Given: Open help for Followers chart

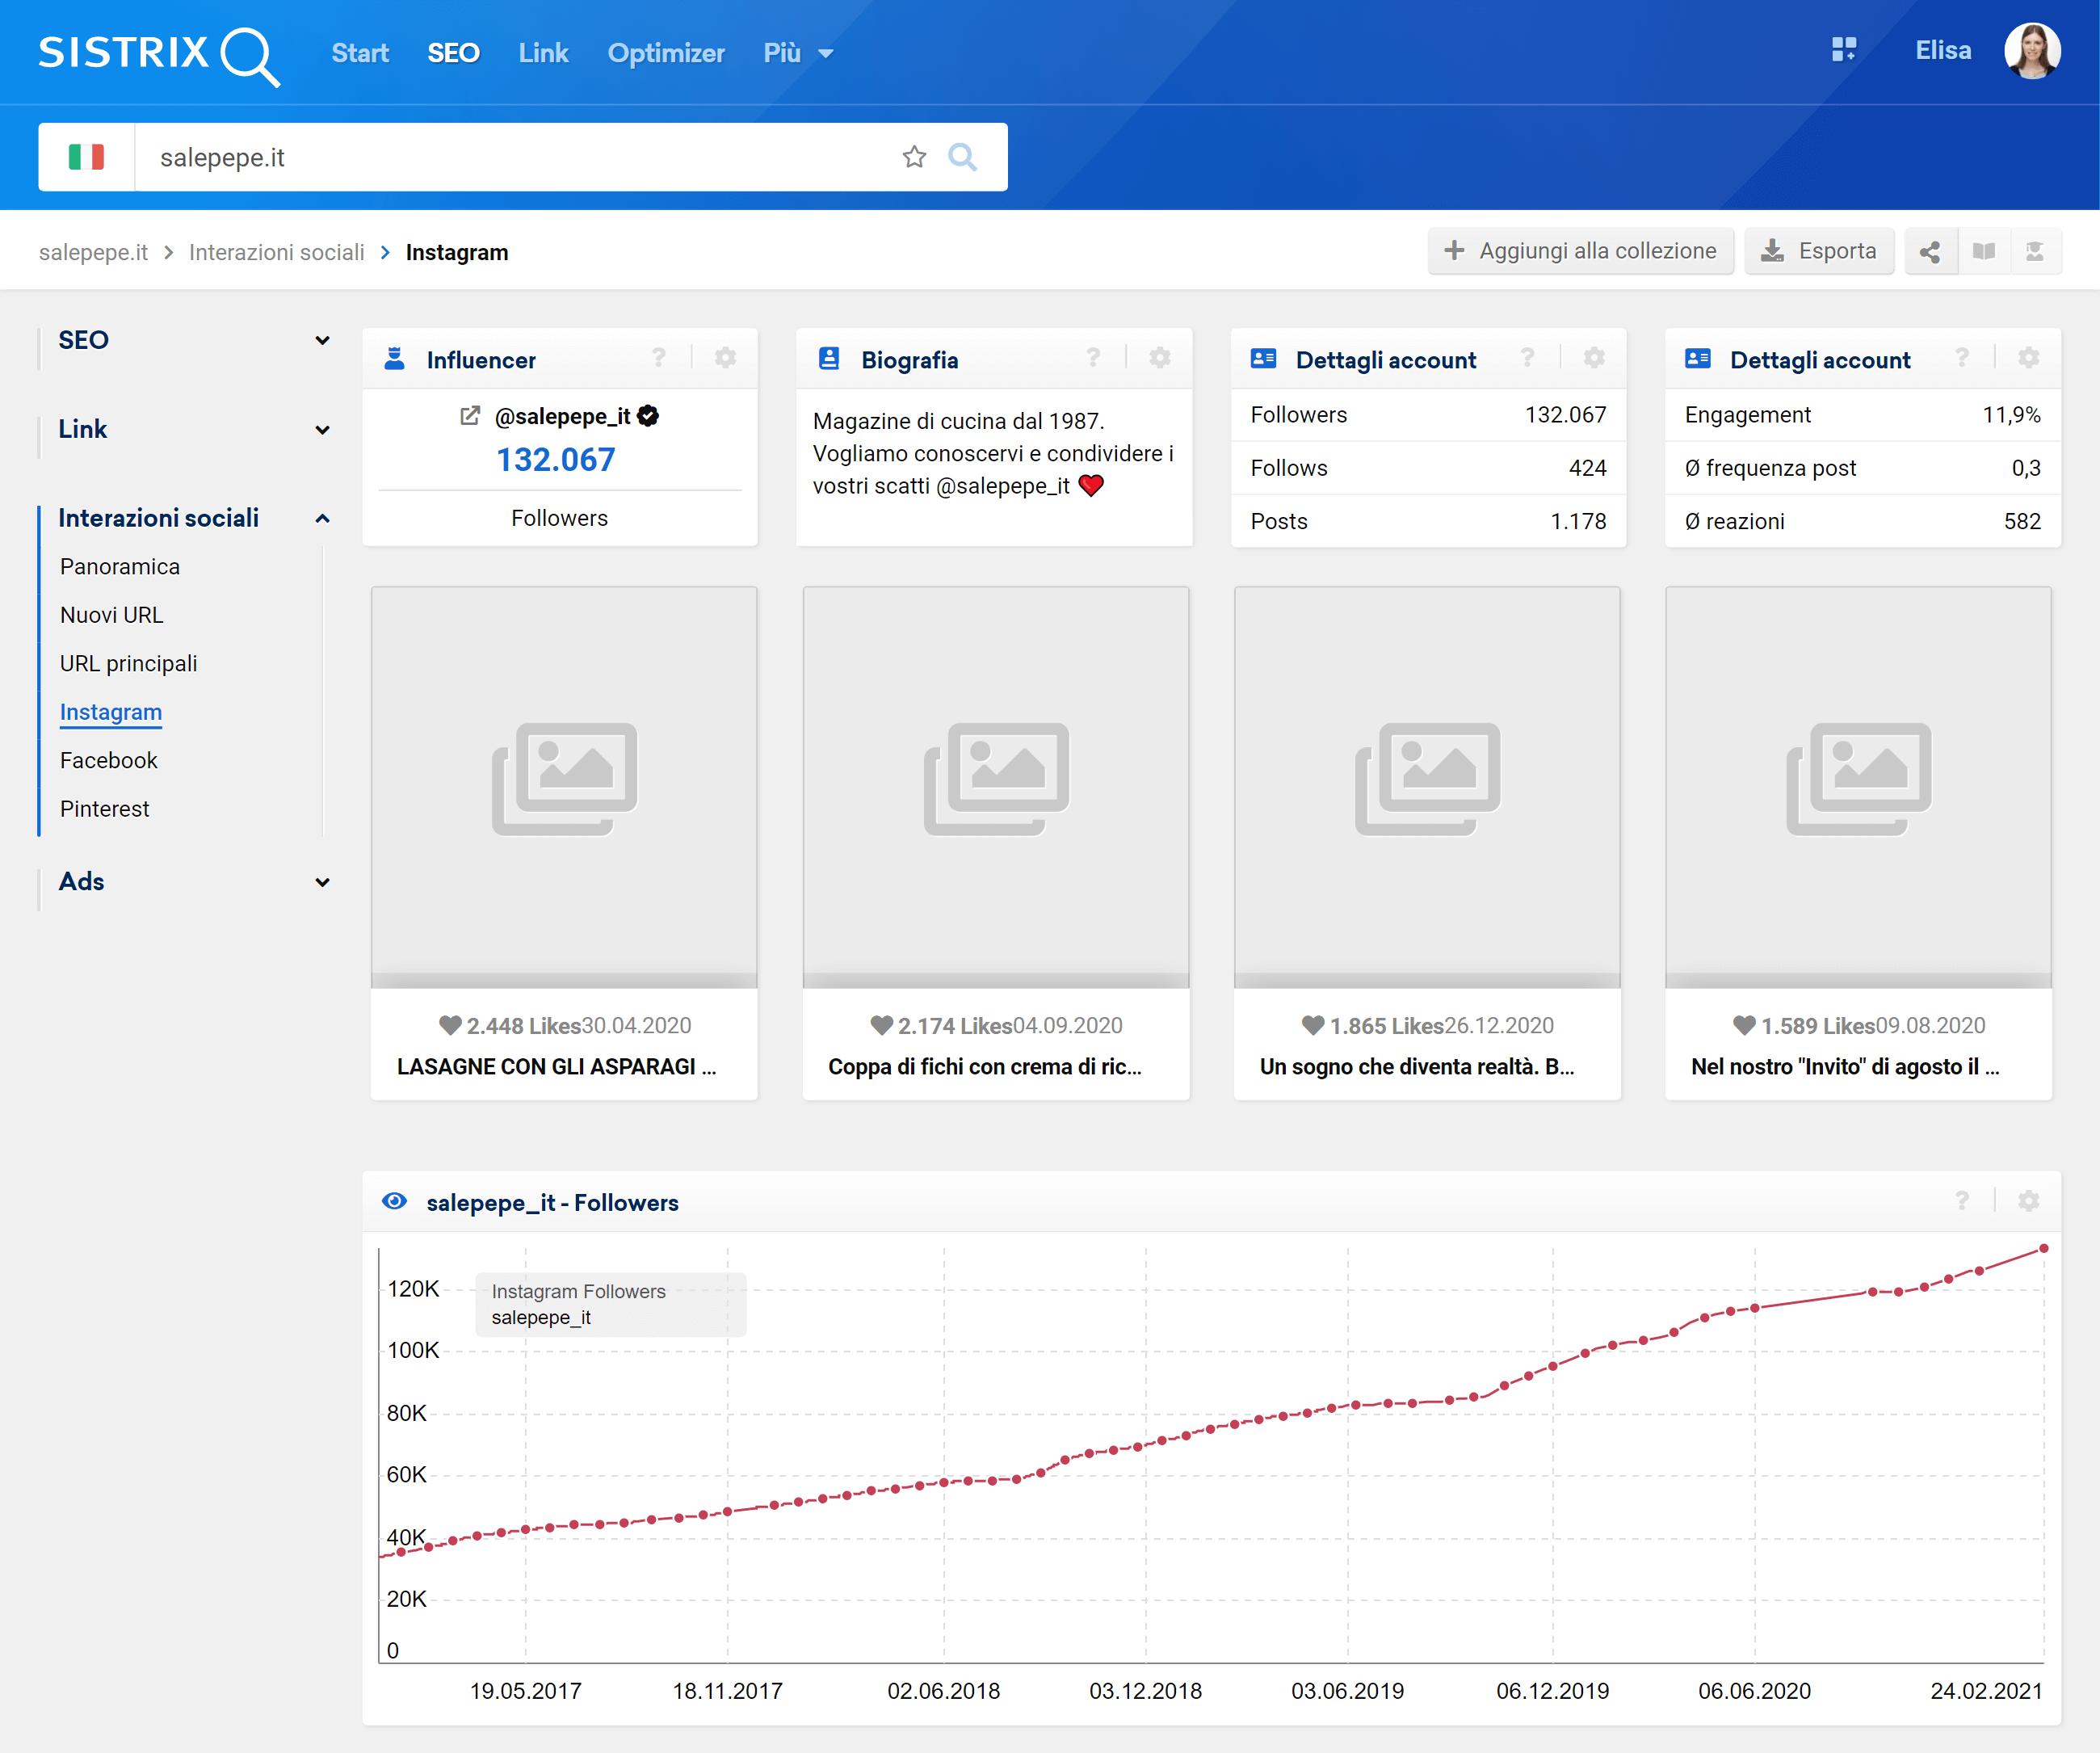Looking at the screenshot, I should (1962, 1201).
